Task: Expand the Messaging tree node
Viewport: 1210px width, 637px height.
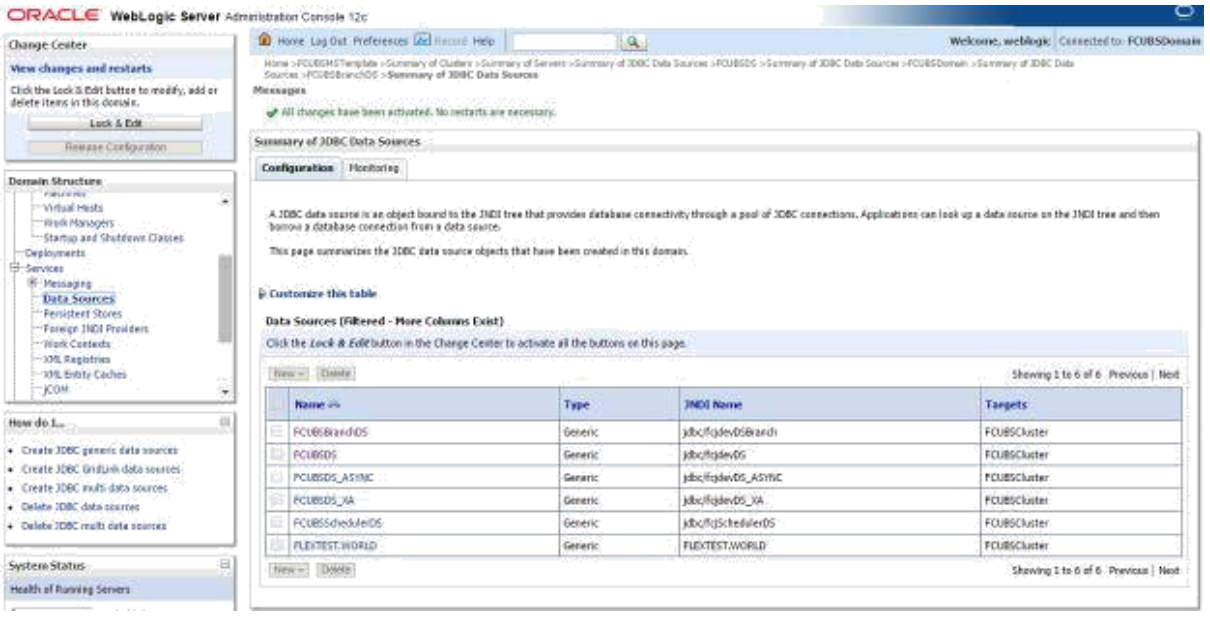Action: point(31,283)
